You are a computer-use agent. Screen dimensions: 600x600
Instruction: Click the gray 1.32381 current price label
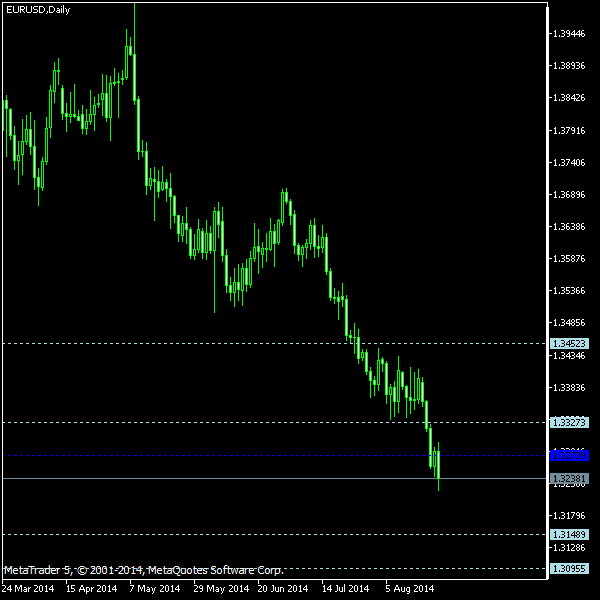tap(569, 478)
